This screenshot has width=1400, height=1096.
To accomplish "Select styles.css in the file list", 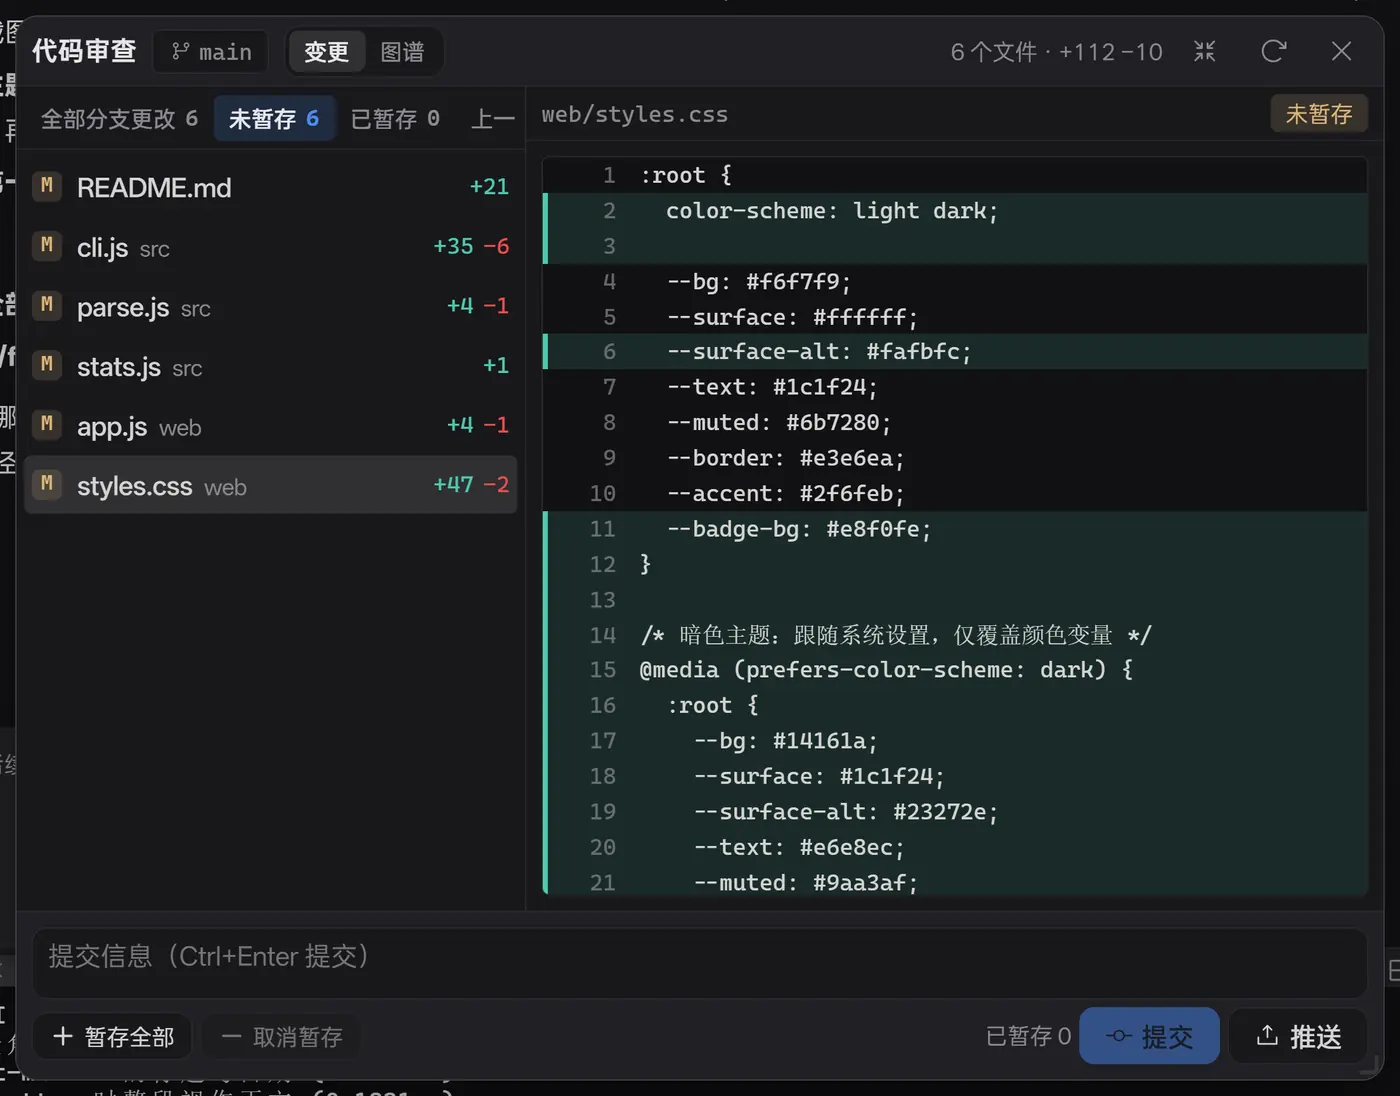I will 270,485.
